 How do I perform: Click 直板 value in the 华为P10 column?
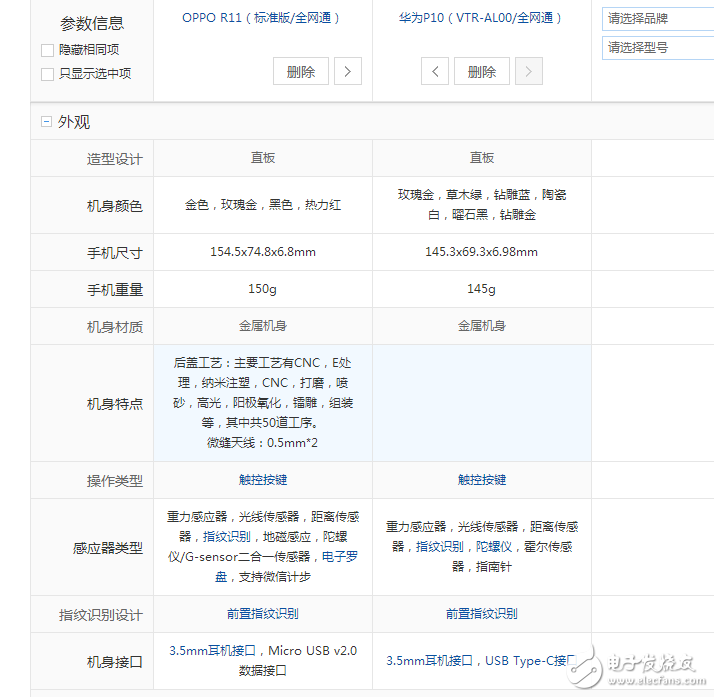click(x=482, y=158)
